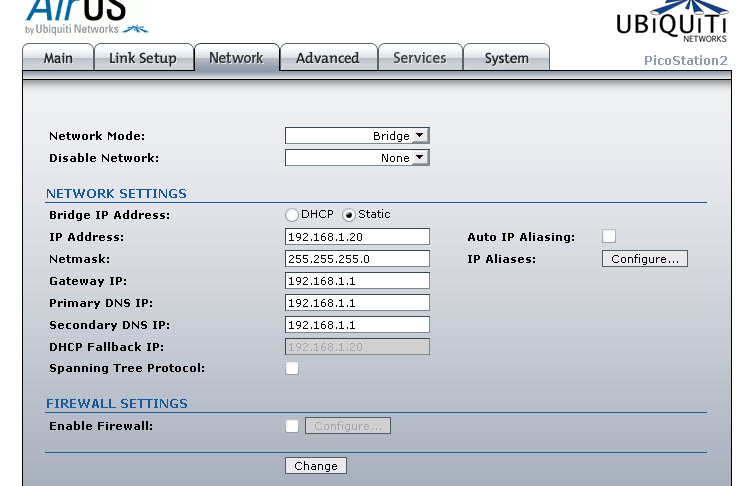Switch to the Link Setup tab
The width and height of the screenshot is (744, 486).
[x=143, y=57]
